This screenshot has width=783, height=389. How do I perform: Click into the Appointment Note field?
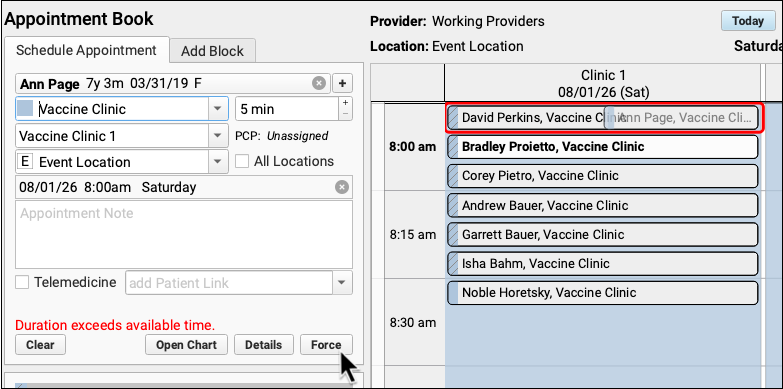(184, 235)
